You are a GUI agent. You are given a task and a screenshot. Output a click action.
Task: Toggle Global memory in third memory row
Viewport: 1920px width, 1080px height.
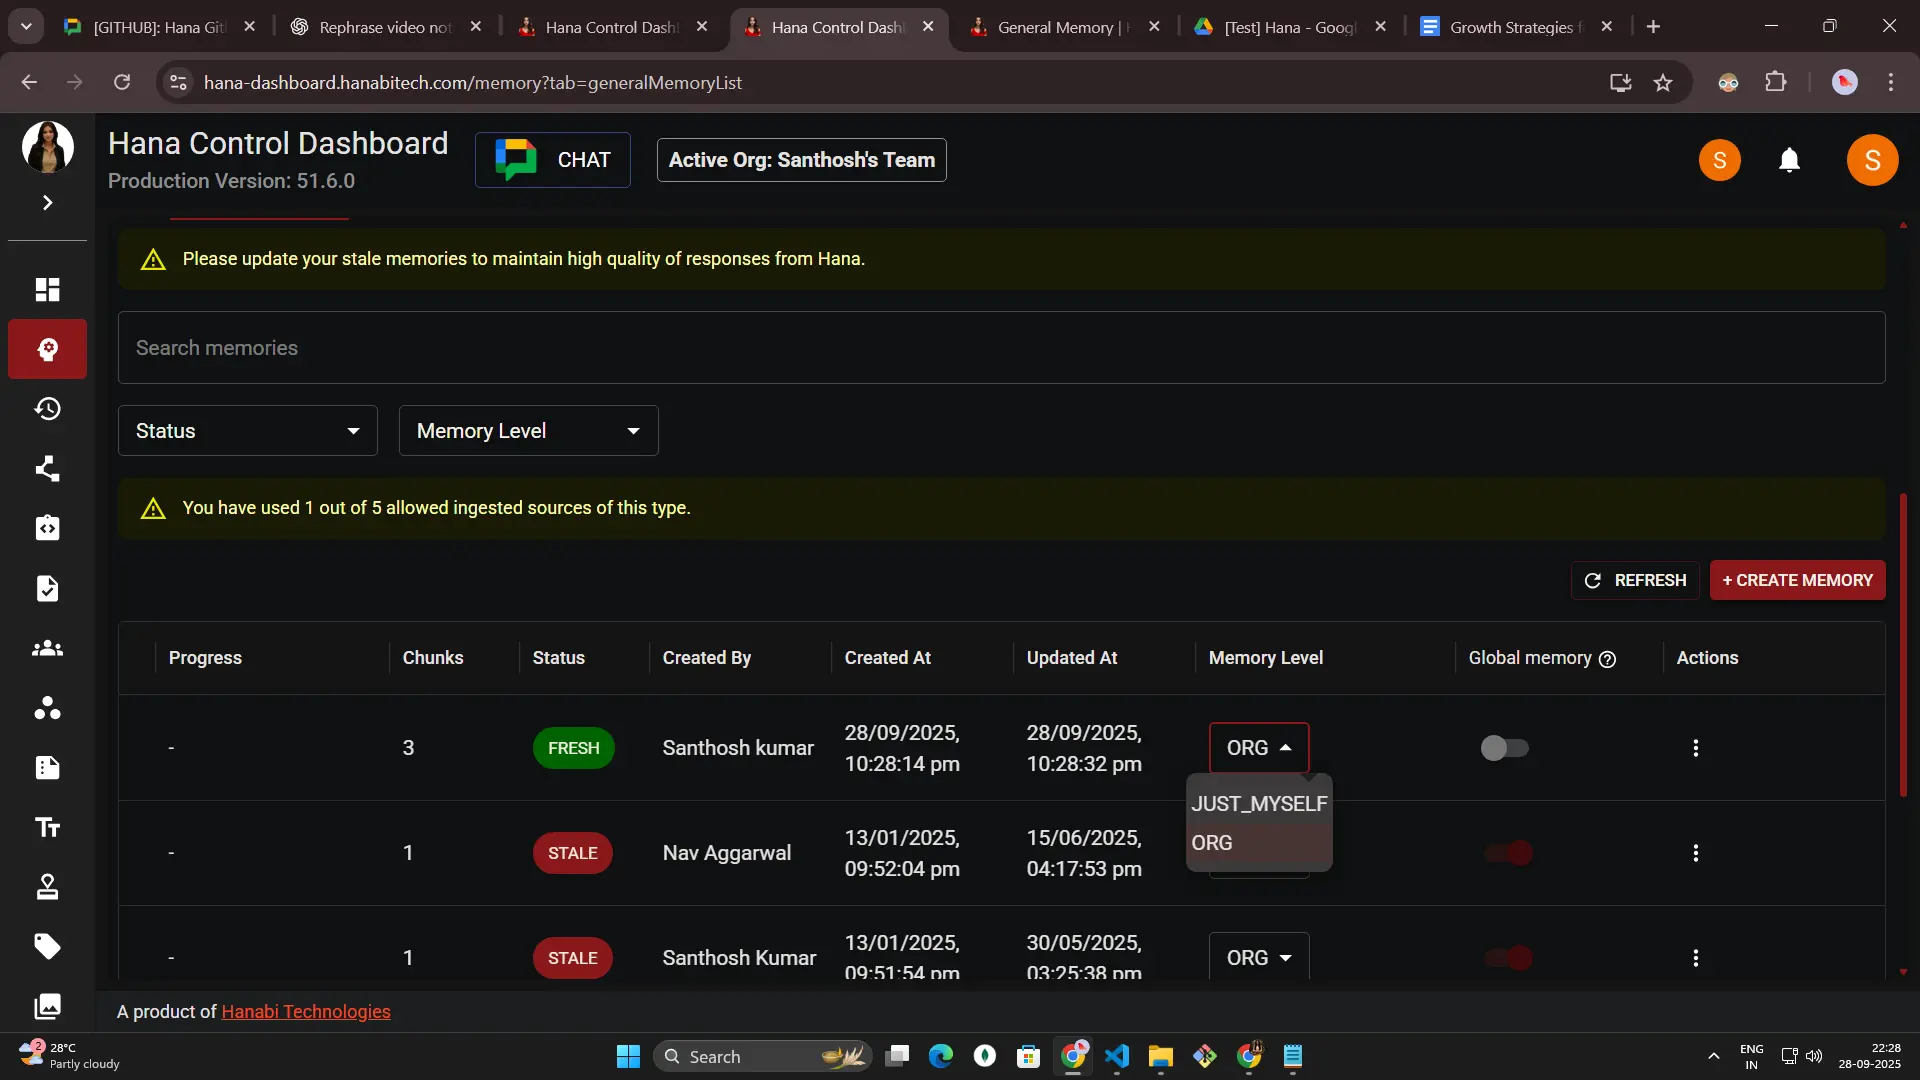tap(1508, 958)
